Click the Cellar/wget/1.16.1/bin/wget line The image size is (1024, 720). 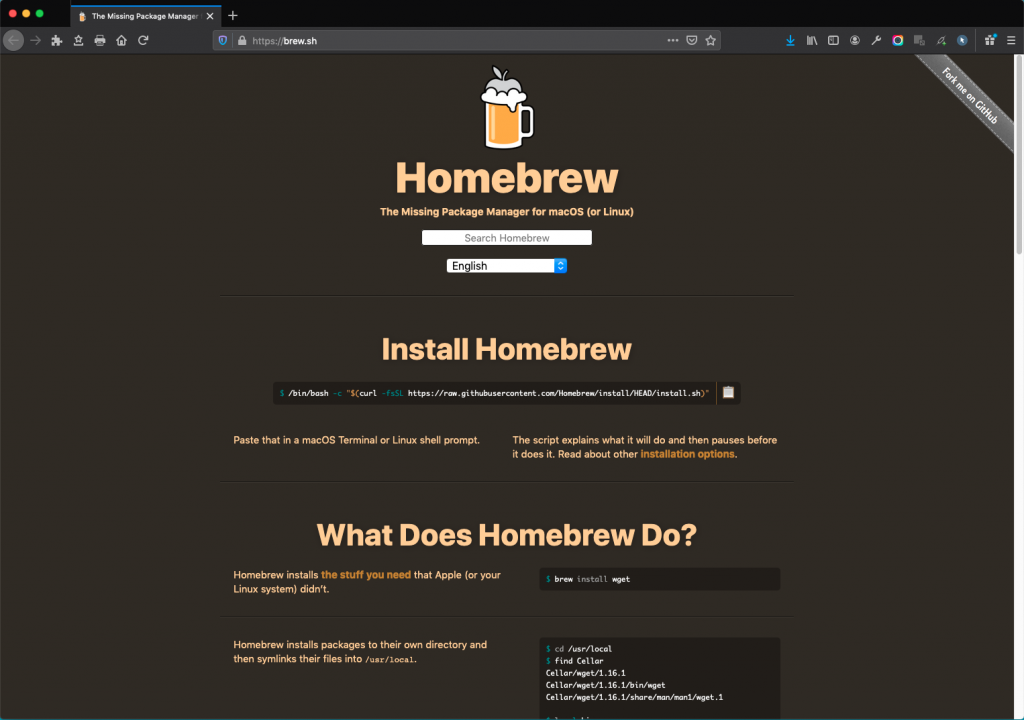tap(605, 685)
